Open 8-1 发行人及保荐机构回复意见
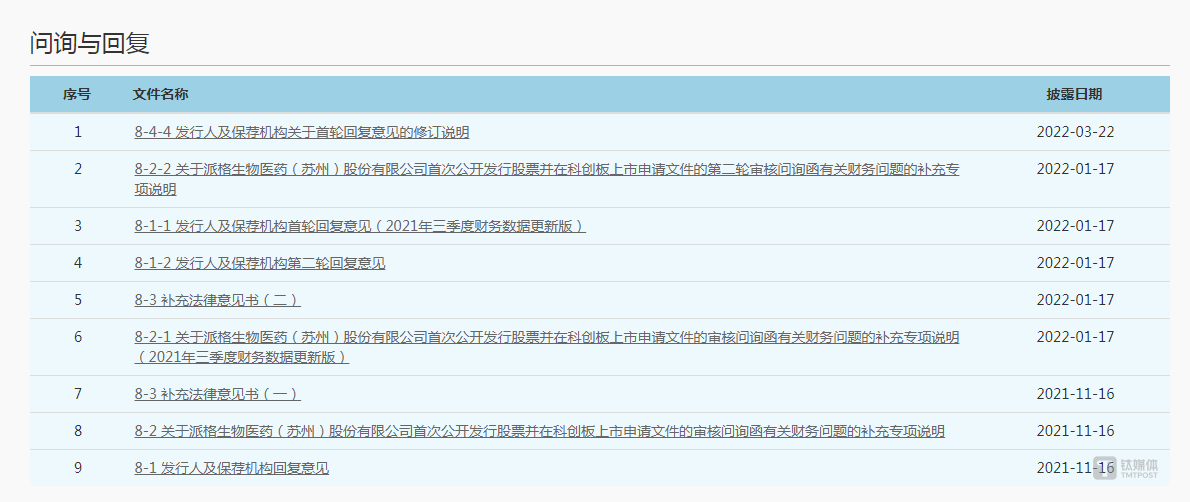The width and height of the screenshot is (1190, 502). pyautogui.click(x=231, y=468)
